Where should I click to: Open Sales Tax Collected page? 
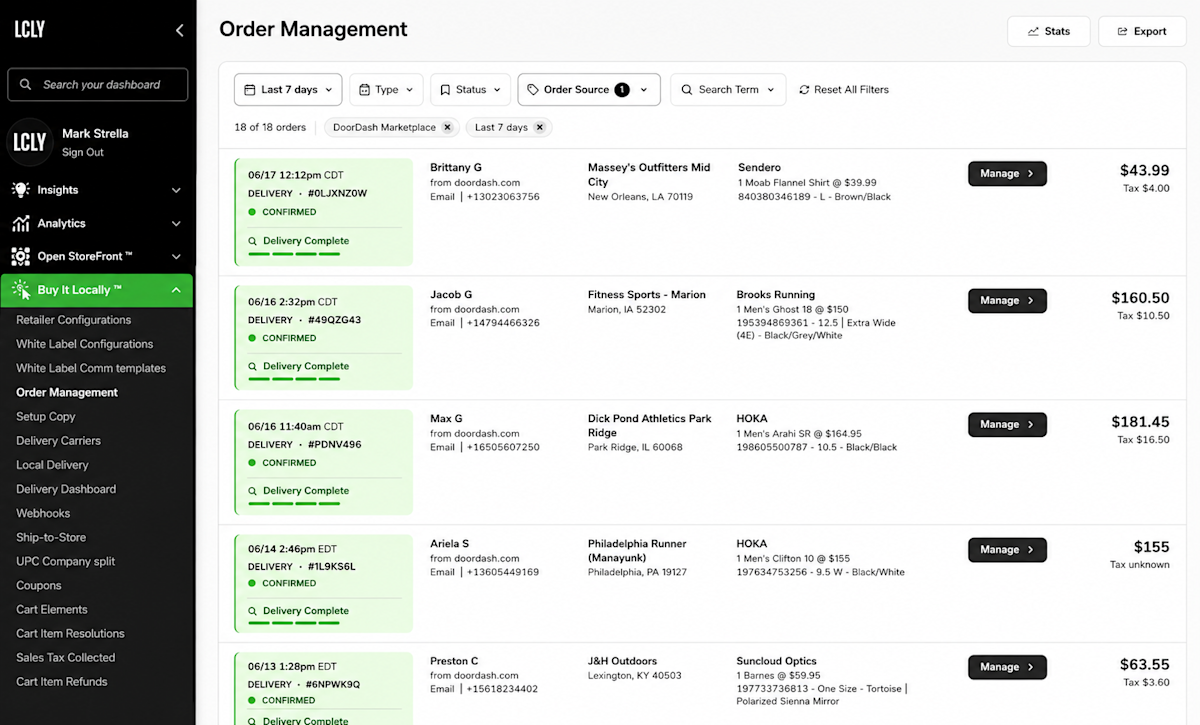point(66,658)
